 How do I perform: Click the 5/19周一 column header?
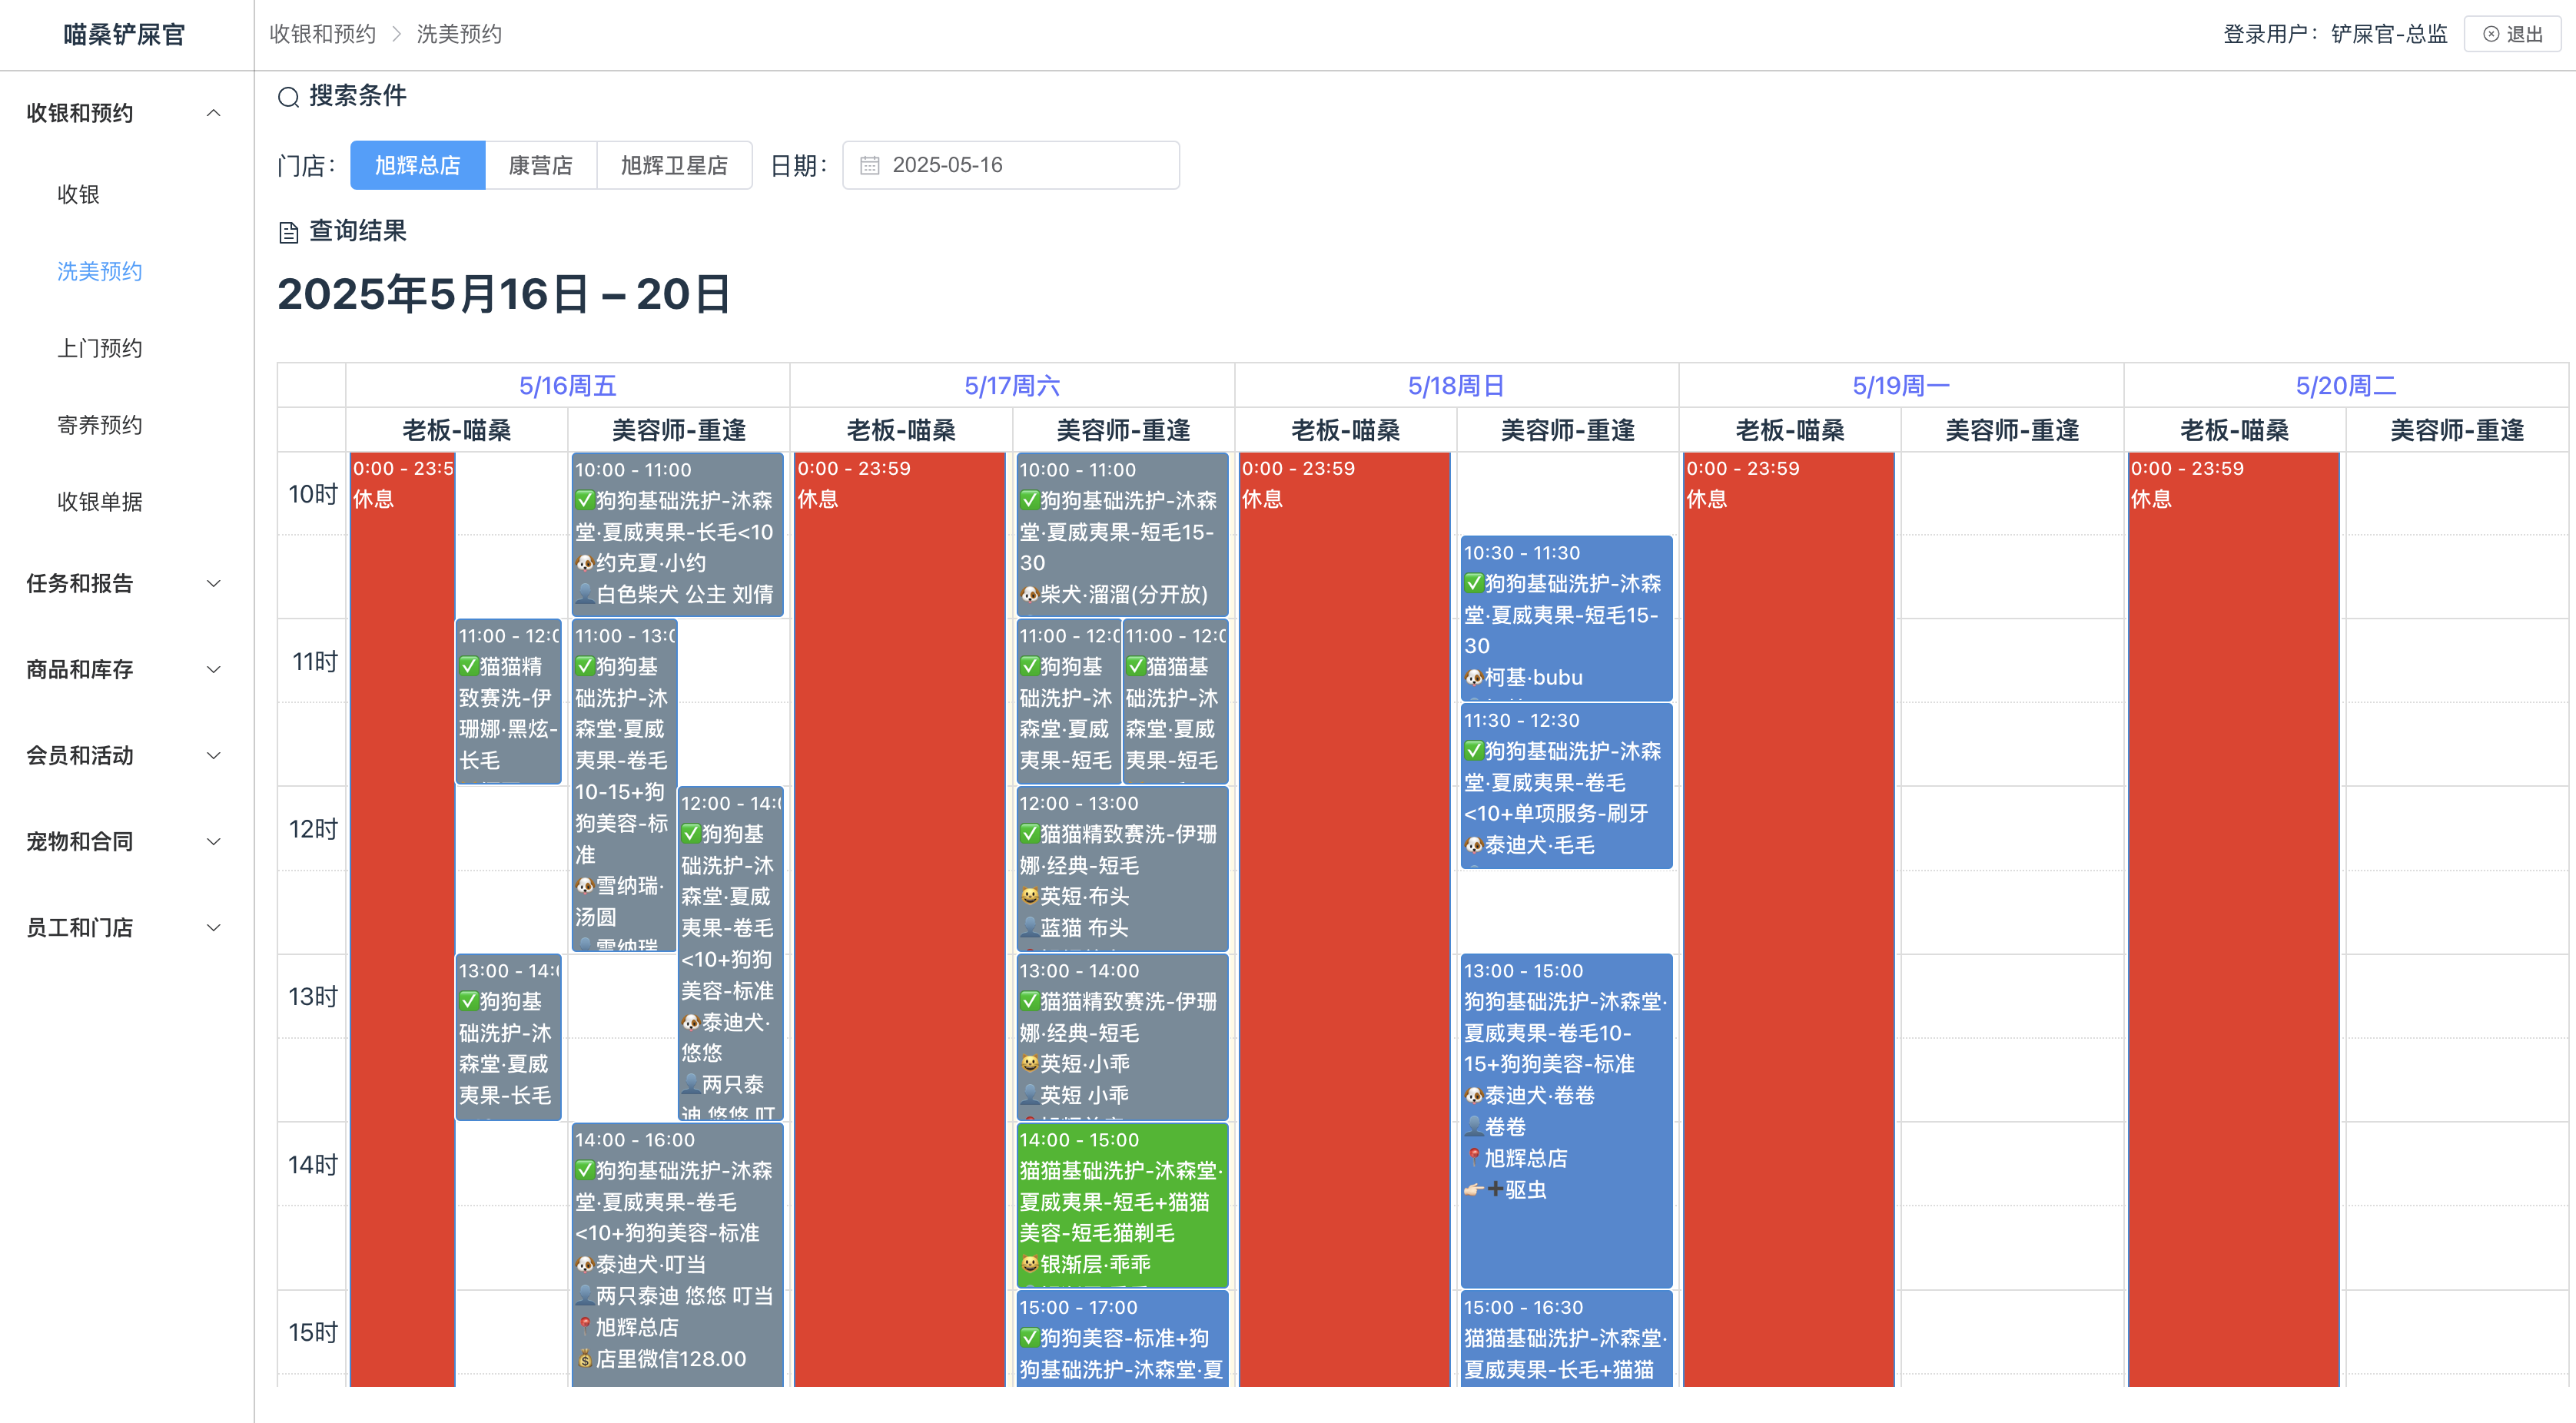click(1901, 386)
